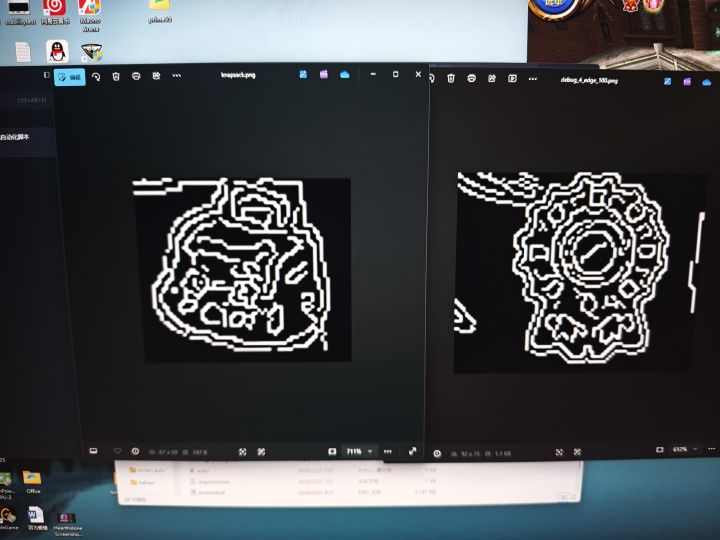Delete knapsack.png using trash icon
This screenshot has height=540, width=720.
pos(116,76)
